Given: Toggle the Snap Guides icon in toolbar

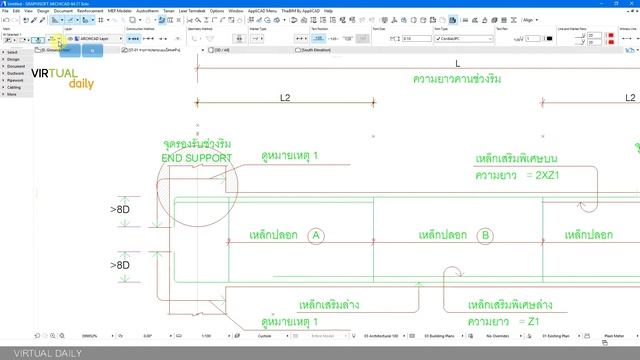Looking at the screenshot, I should [x=70, y=20].
